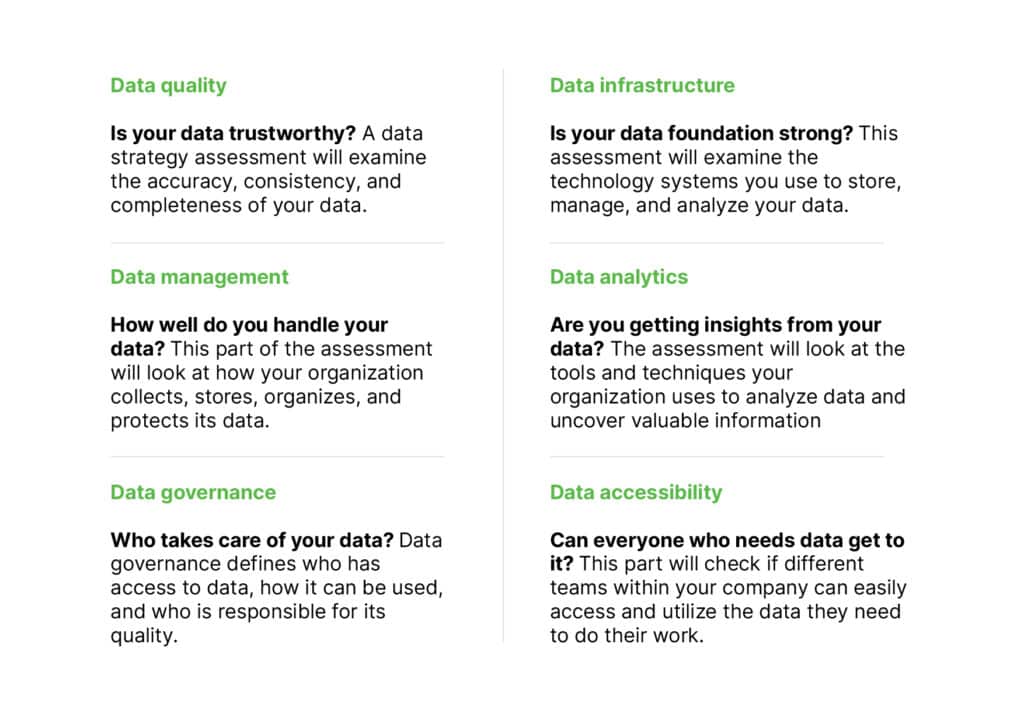Screen dimensions: 1024x724
Task: Select the Data analytics heading
Action: tap(618, 277)
